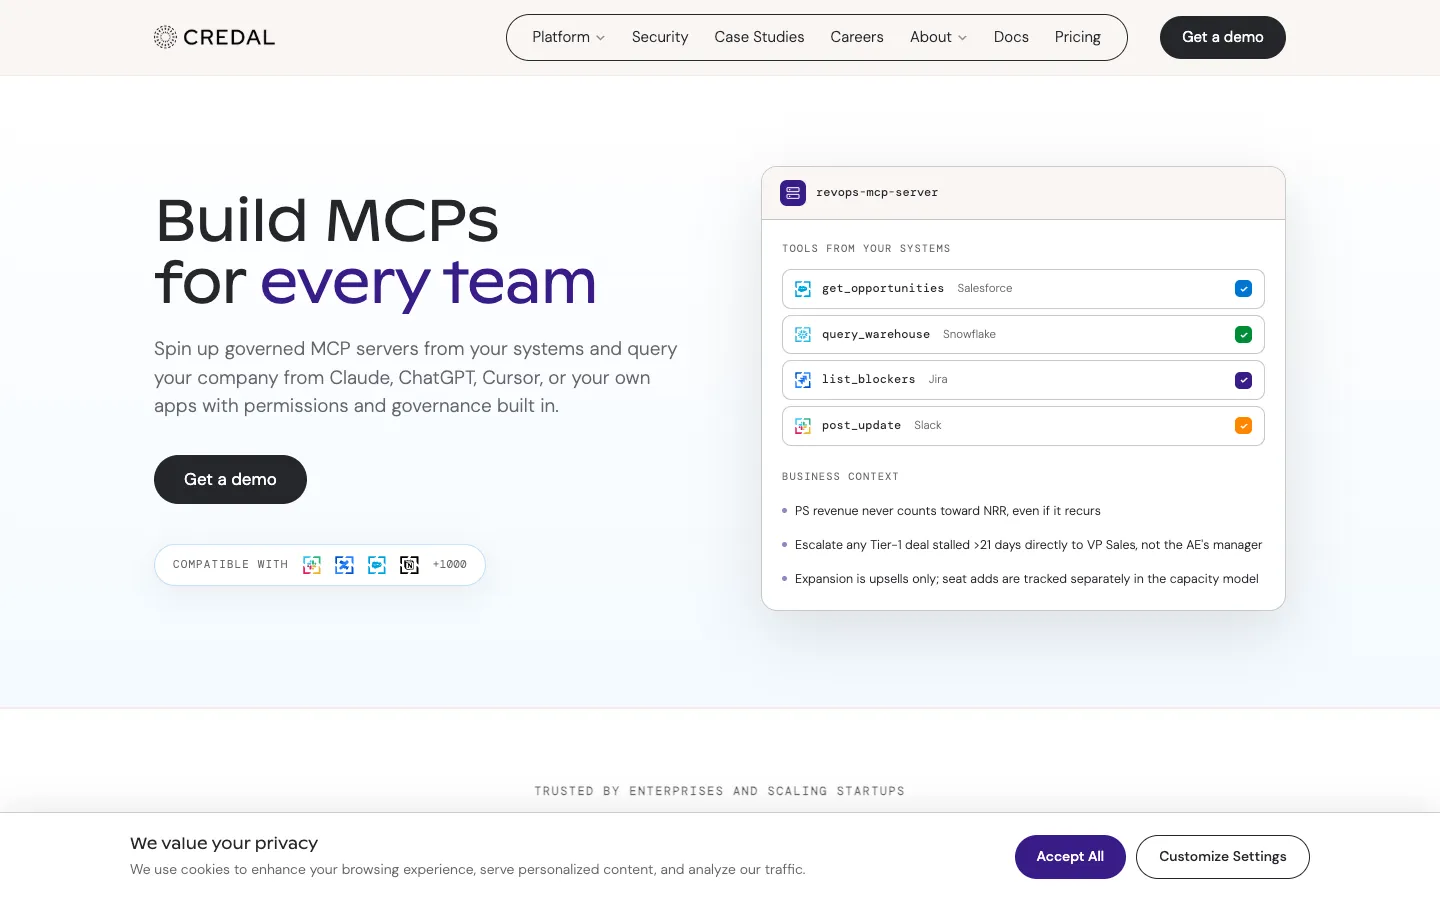The width and height of the screenshot is (1440, 900).
Task: Click the query_warehouse tool name
Action: [876, 335]
